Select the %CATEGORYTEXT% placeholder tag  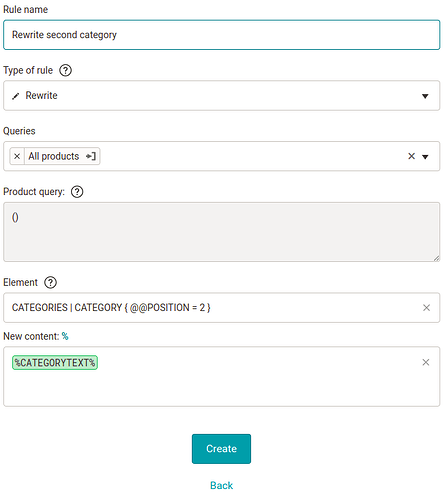tap(55, 362)
